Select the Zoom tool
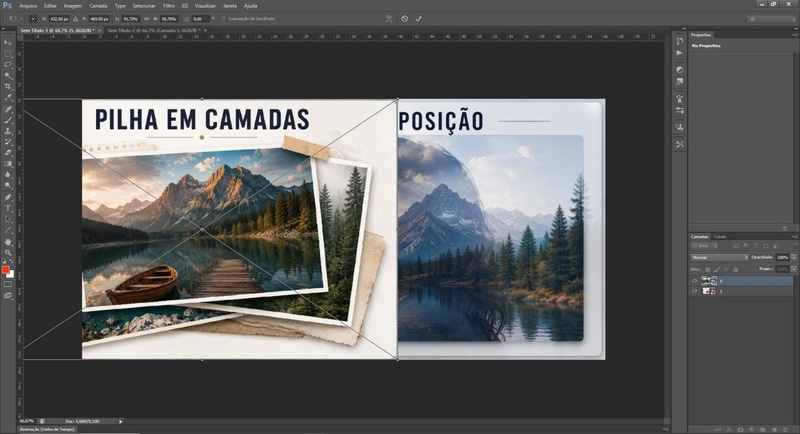The height and width of the screenshot is (434, 800). click(x=8, y=252)
